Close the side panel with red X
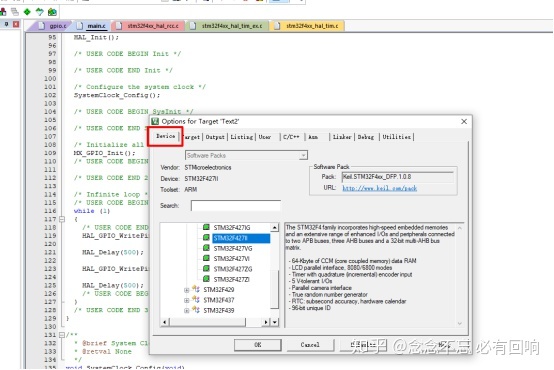This screenshot has height=370, width=554. [x=16, y=24]
